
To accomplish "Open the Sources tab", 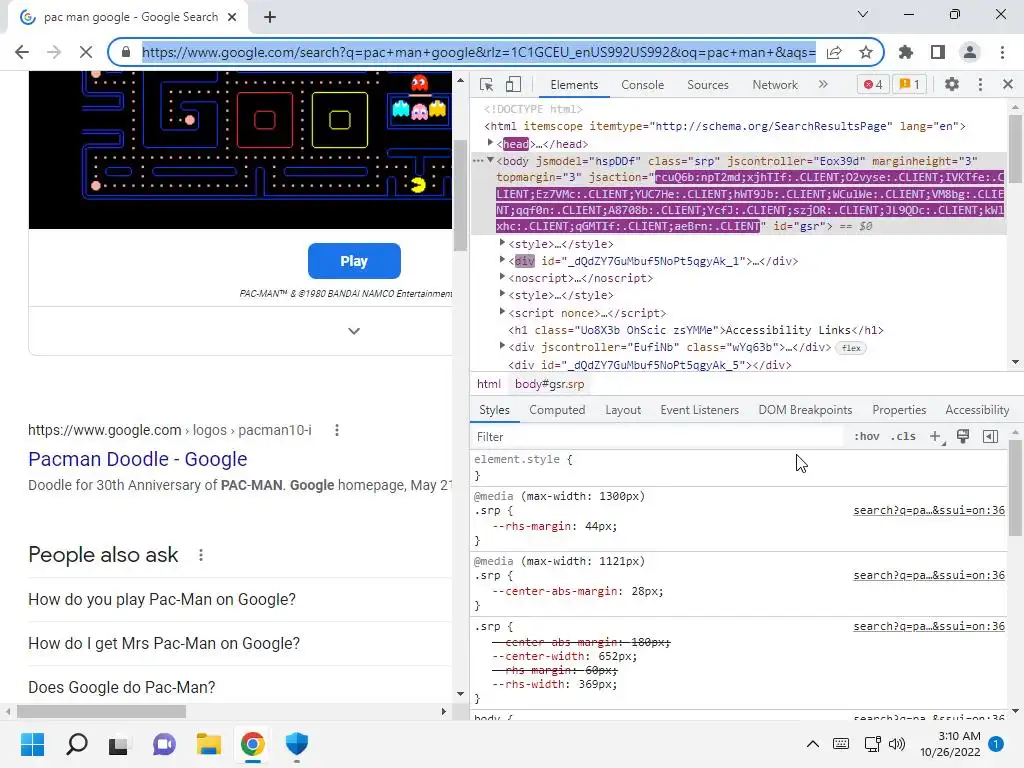I will [x=708, y=85].
